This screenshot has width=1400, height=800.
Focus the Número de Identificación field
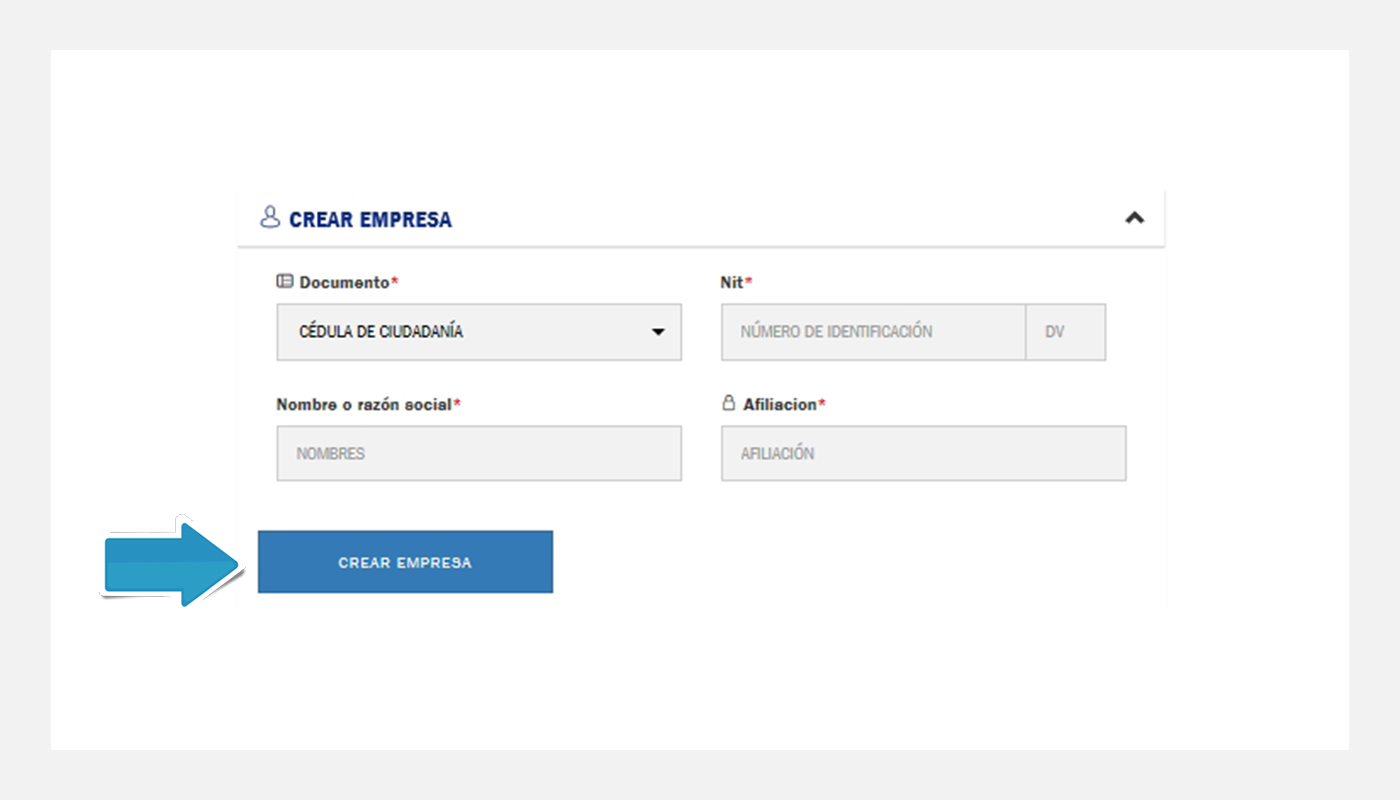874,332
